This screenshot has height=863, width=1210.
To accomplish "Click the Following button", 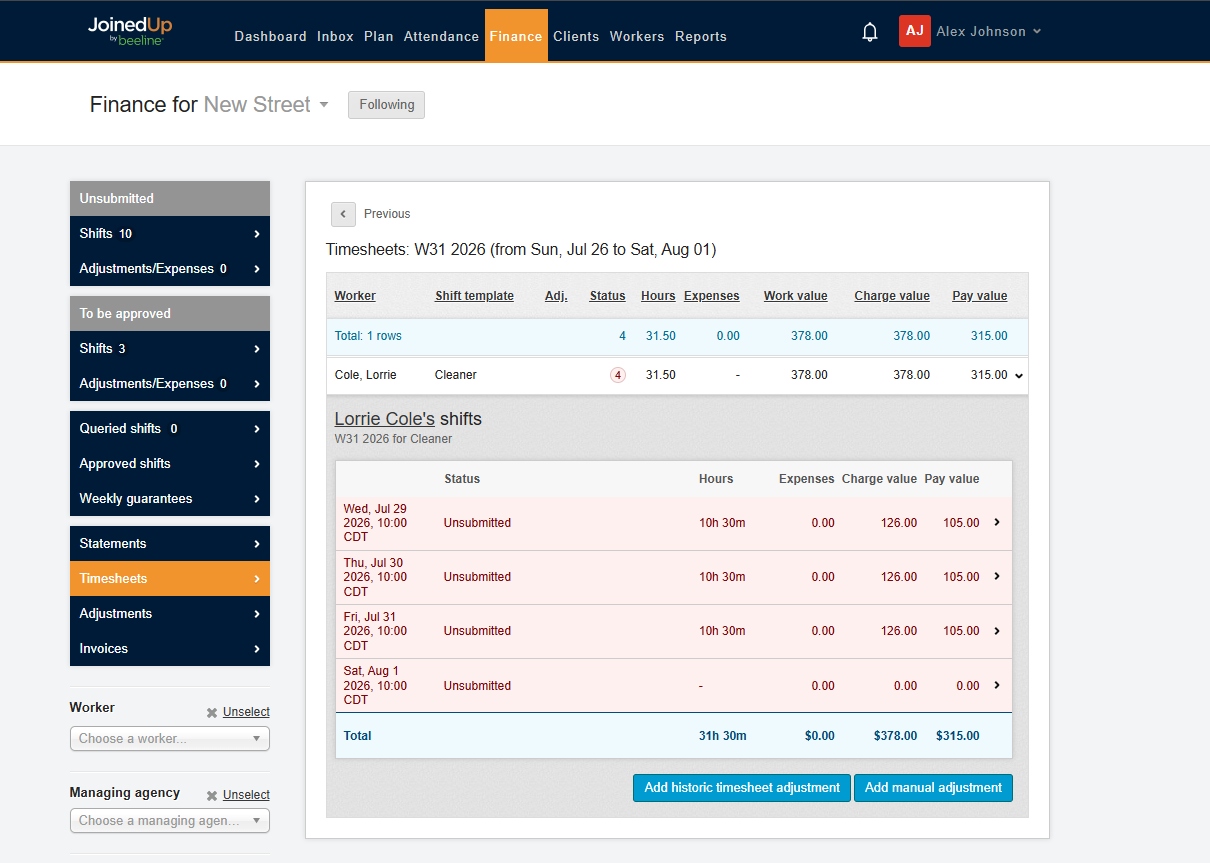I will pyautogui.click(x=387, y=105).
